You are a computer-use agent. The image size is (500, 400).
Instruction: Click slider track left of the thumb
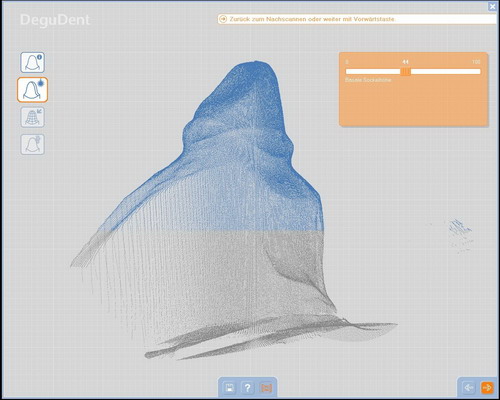(373, 71)
